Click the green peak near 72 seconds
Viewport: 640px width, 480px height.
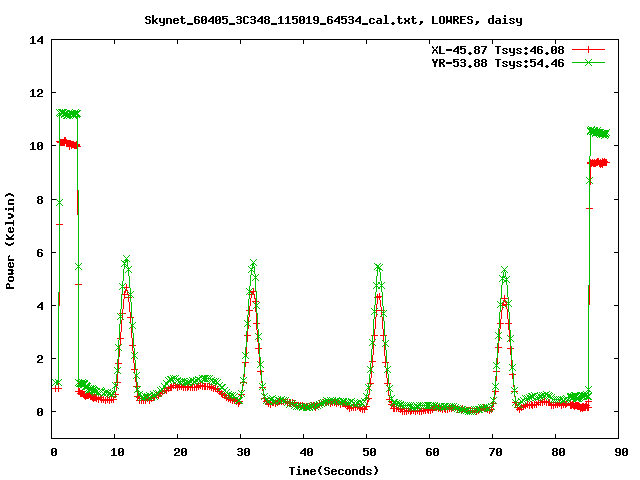coord(504,271)
